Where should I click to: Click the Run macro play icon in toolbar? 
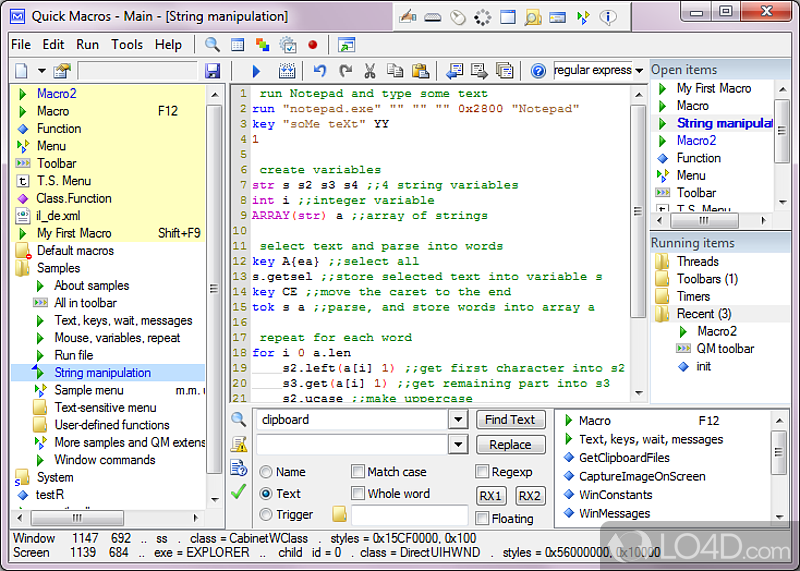click(x=256, y=71)
